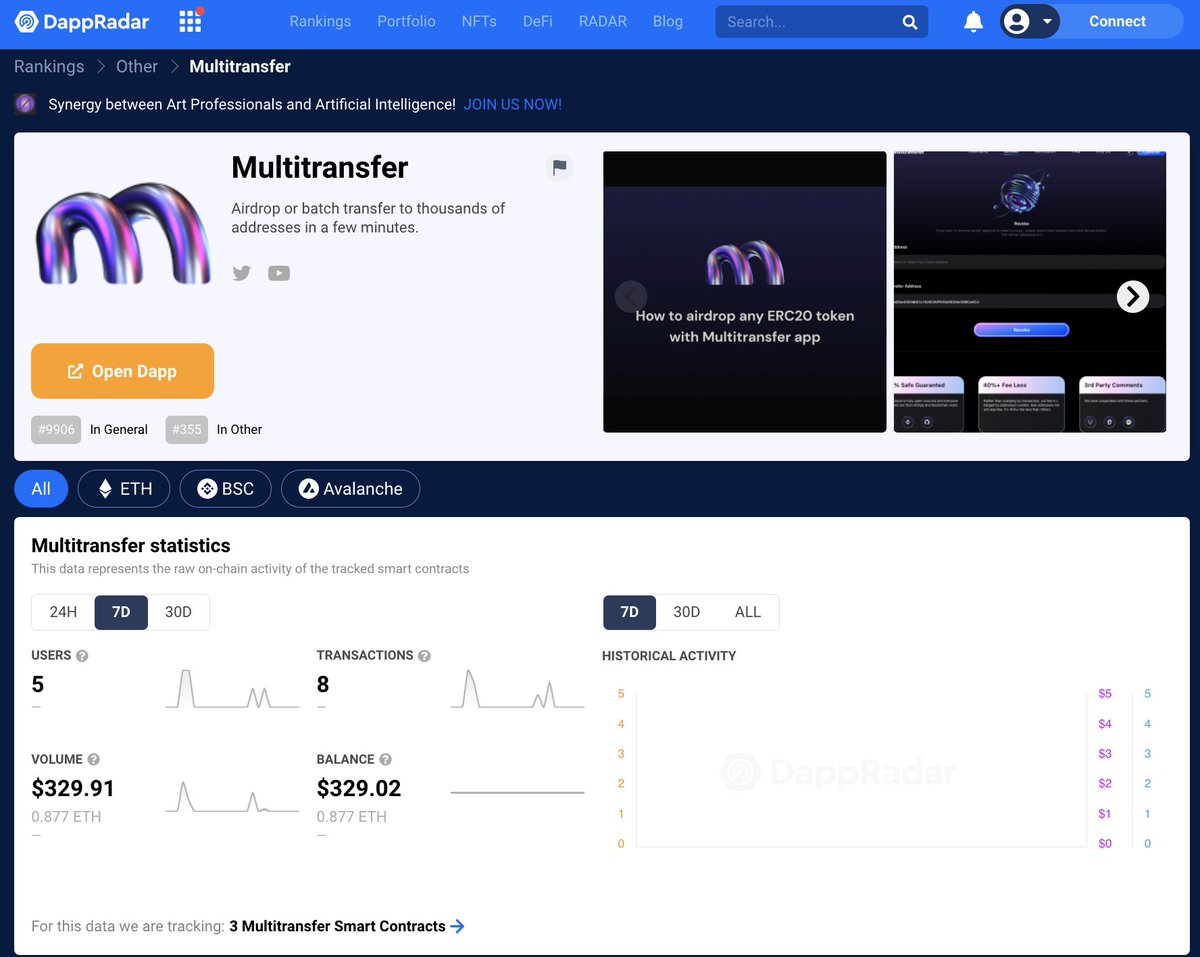The image size is (1200, 957).
Task: Click the $329.91 volume value
Action: [x=73, y=788]
